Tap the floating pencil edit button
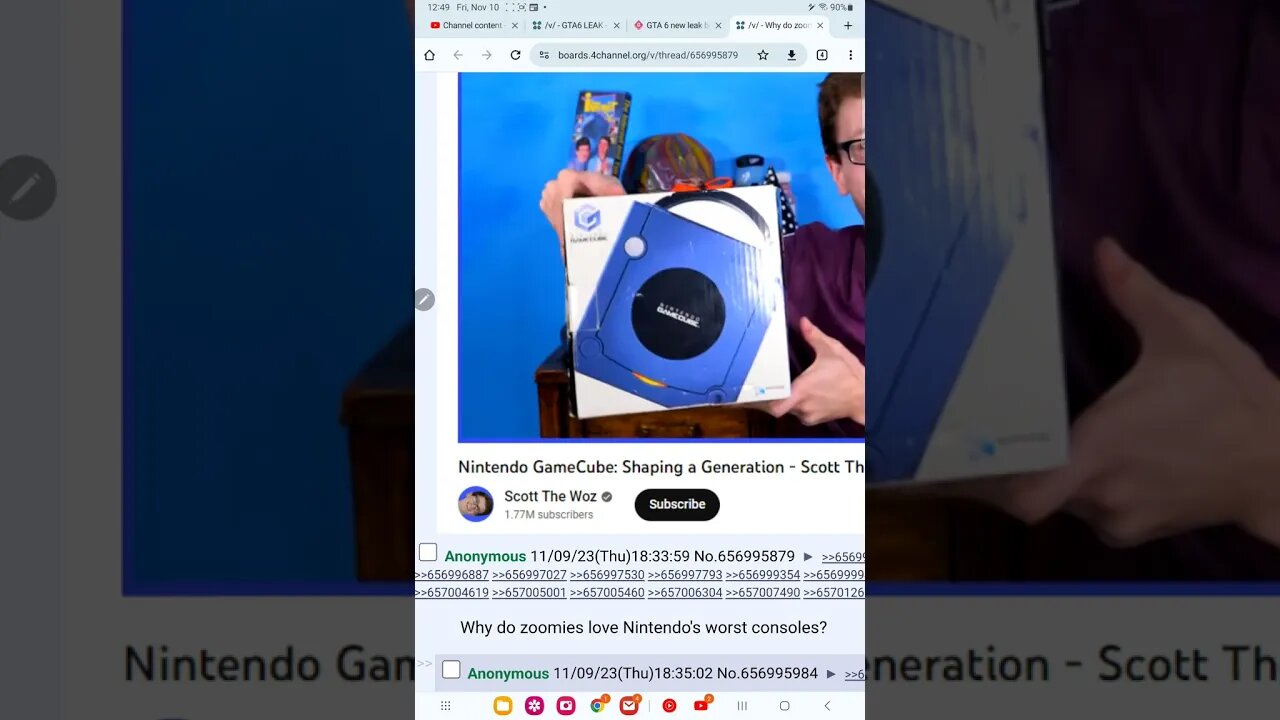Viewport: 1280px width, 720px height. point(424,299)
